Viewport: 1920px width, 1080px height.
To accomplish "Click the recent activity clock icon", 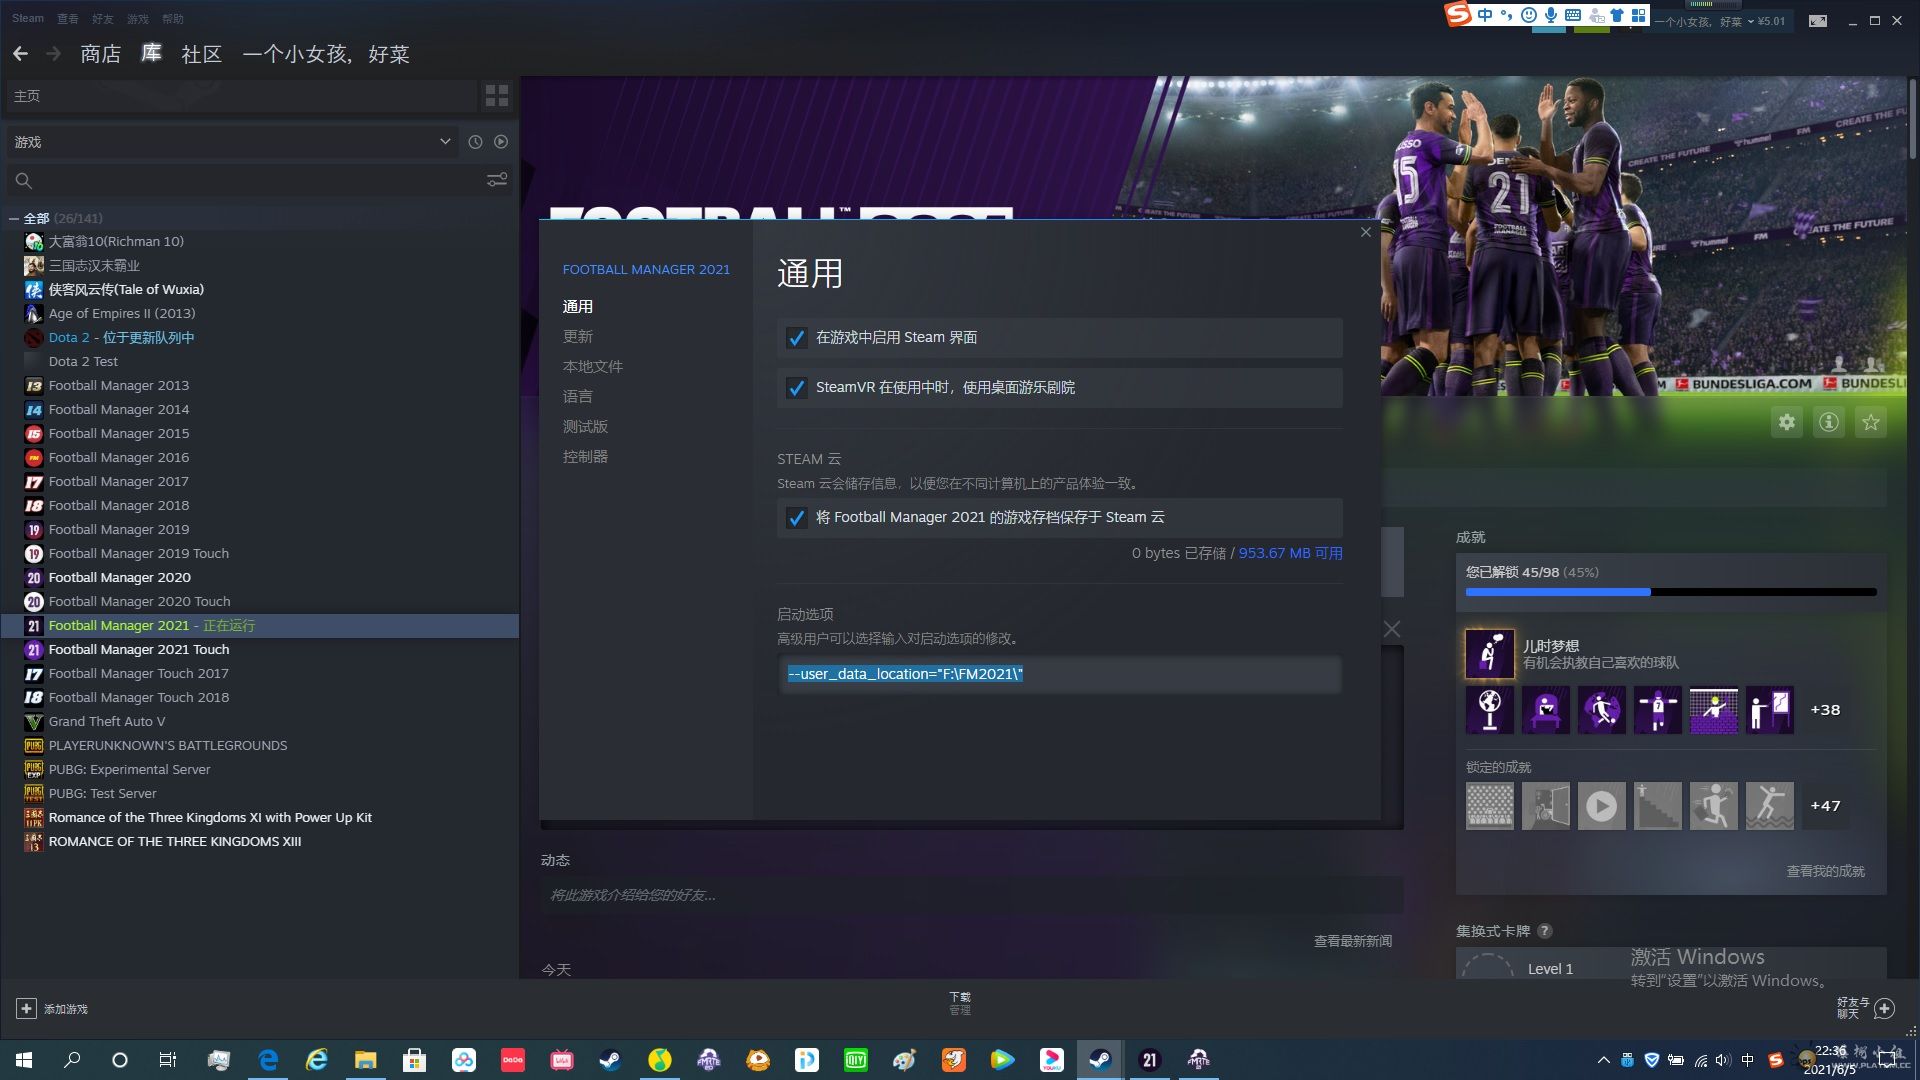I will point(475,142).
